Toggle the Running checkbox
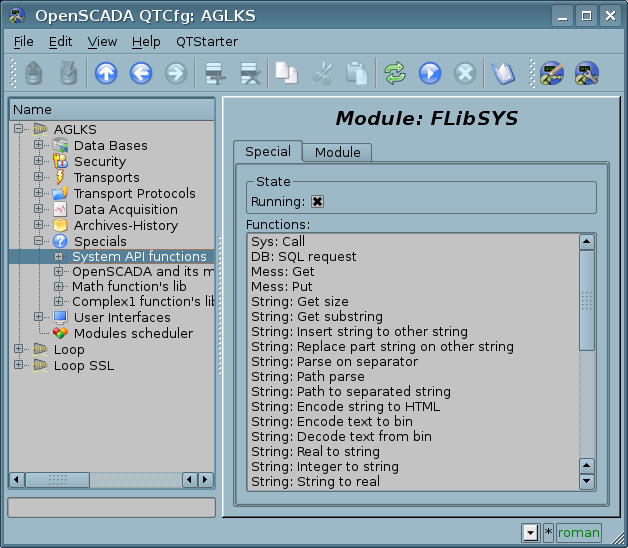This screenshot has height=548, width=628. point(317,202)
